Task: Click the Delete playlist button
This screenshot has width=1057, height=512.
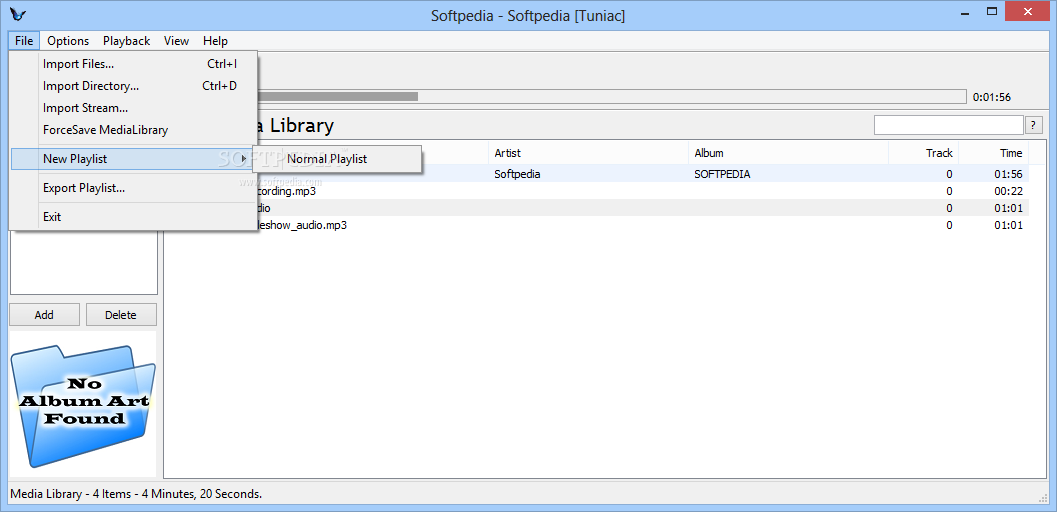Action: (121, 315)
